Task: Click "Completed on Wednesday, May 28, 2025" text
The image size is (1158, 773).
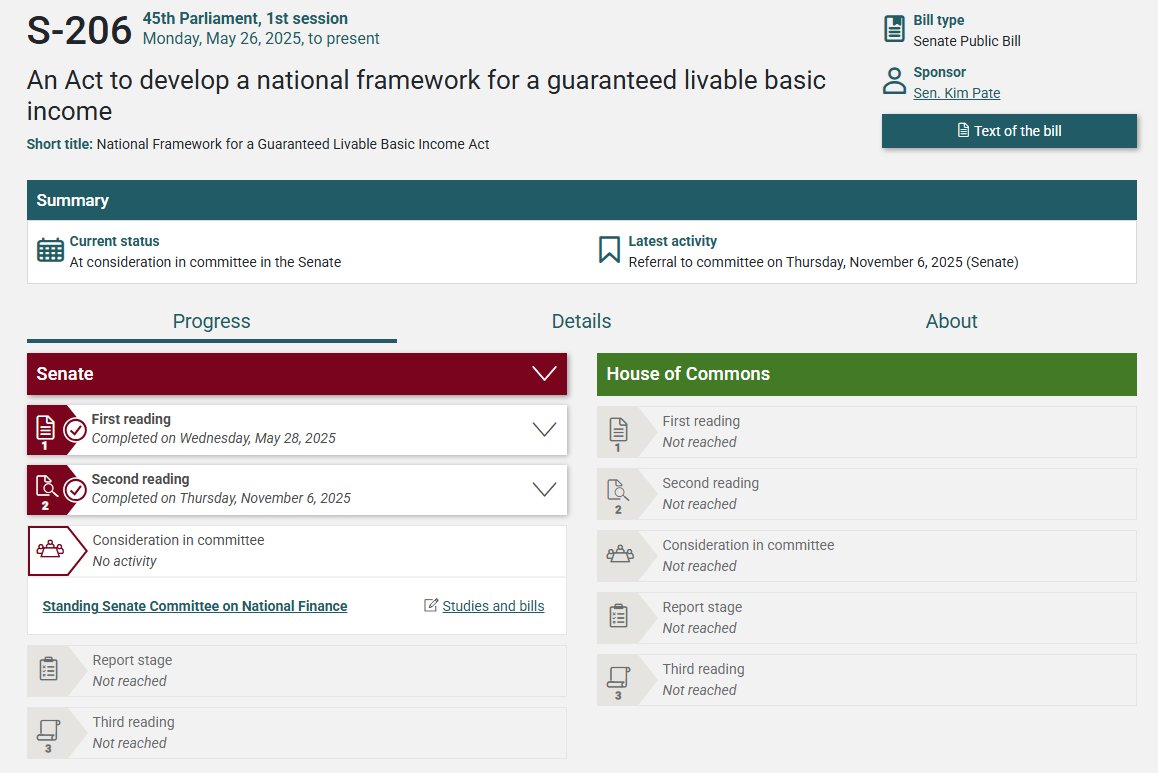Action: [213, 439]
